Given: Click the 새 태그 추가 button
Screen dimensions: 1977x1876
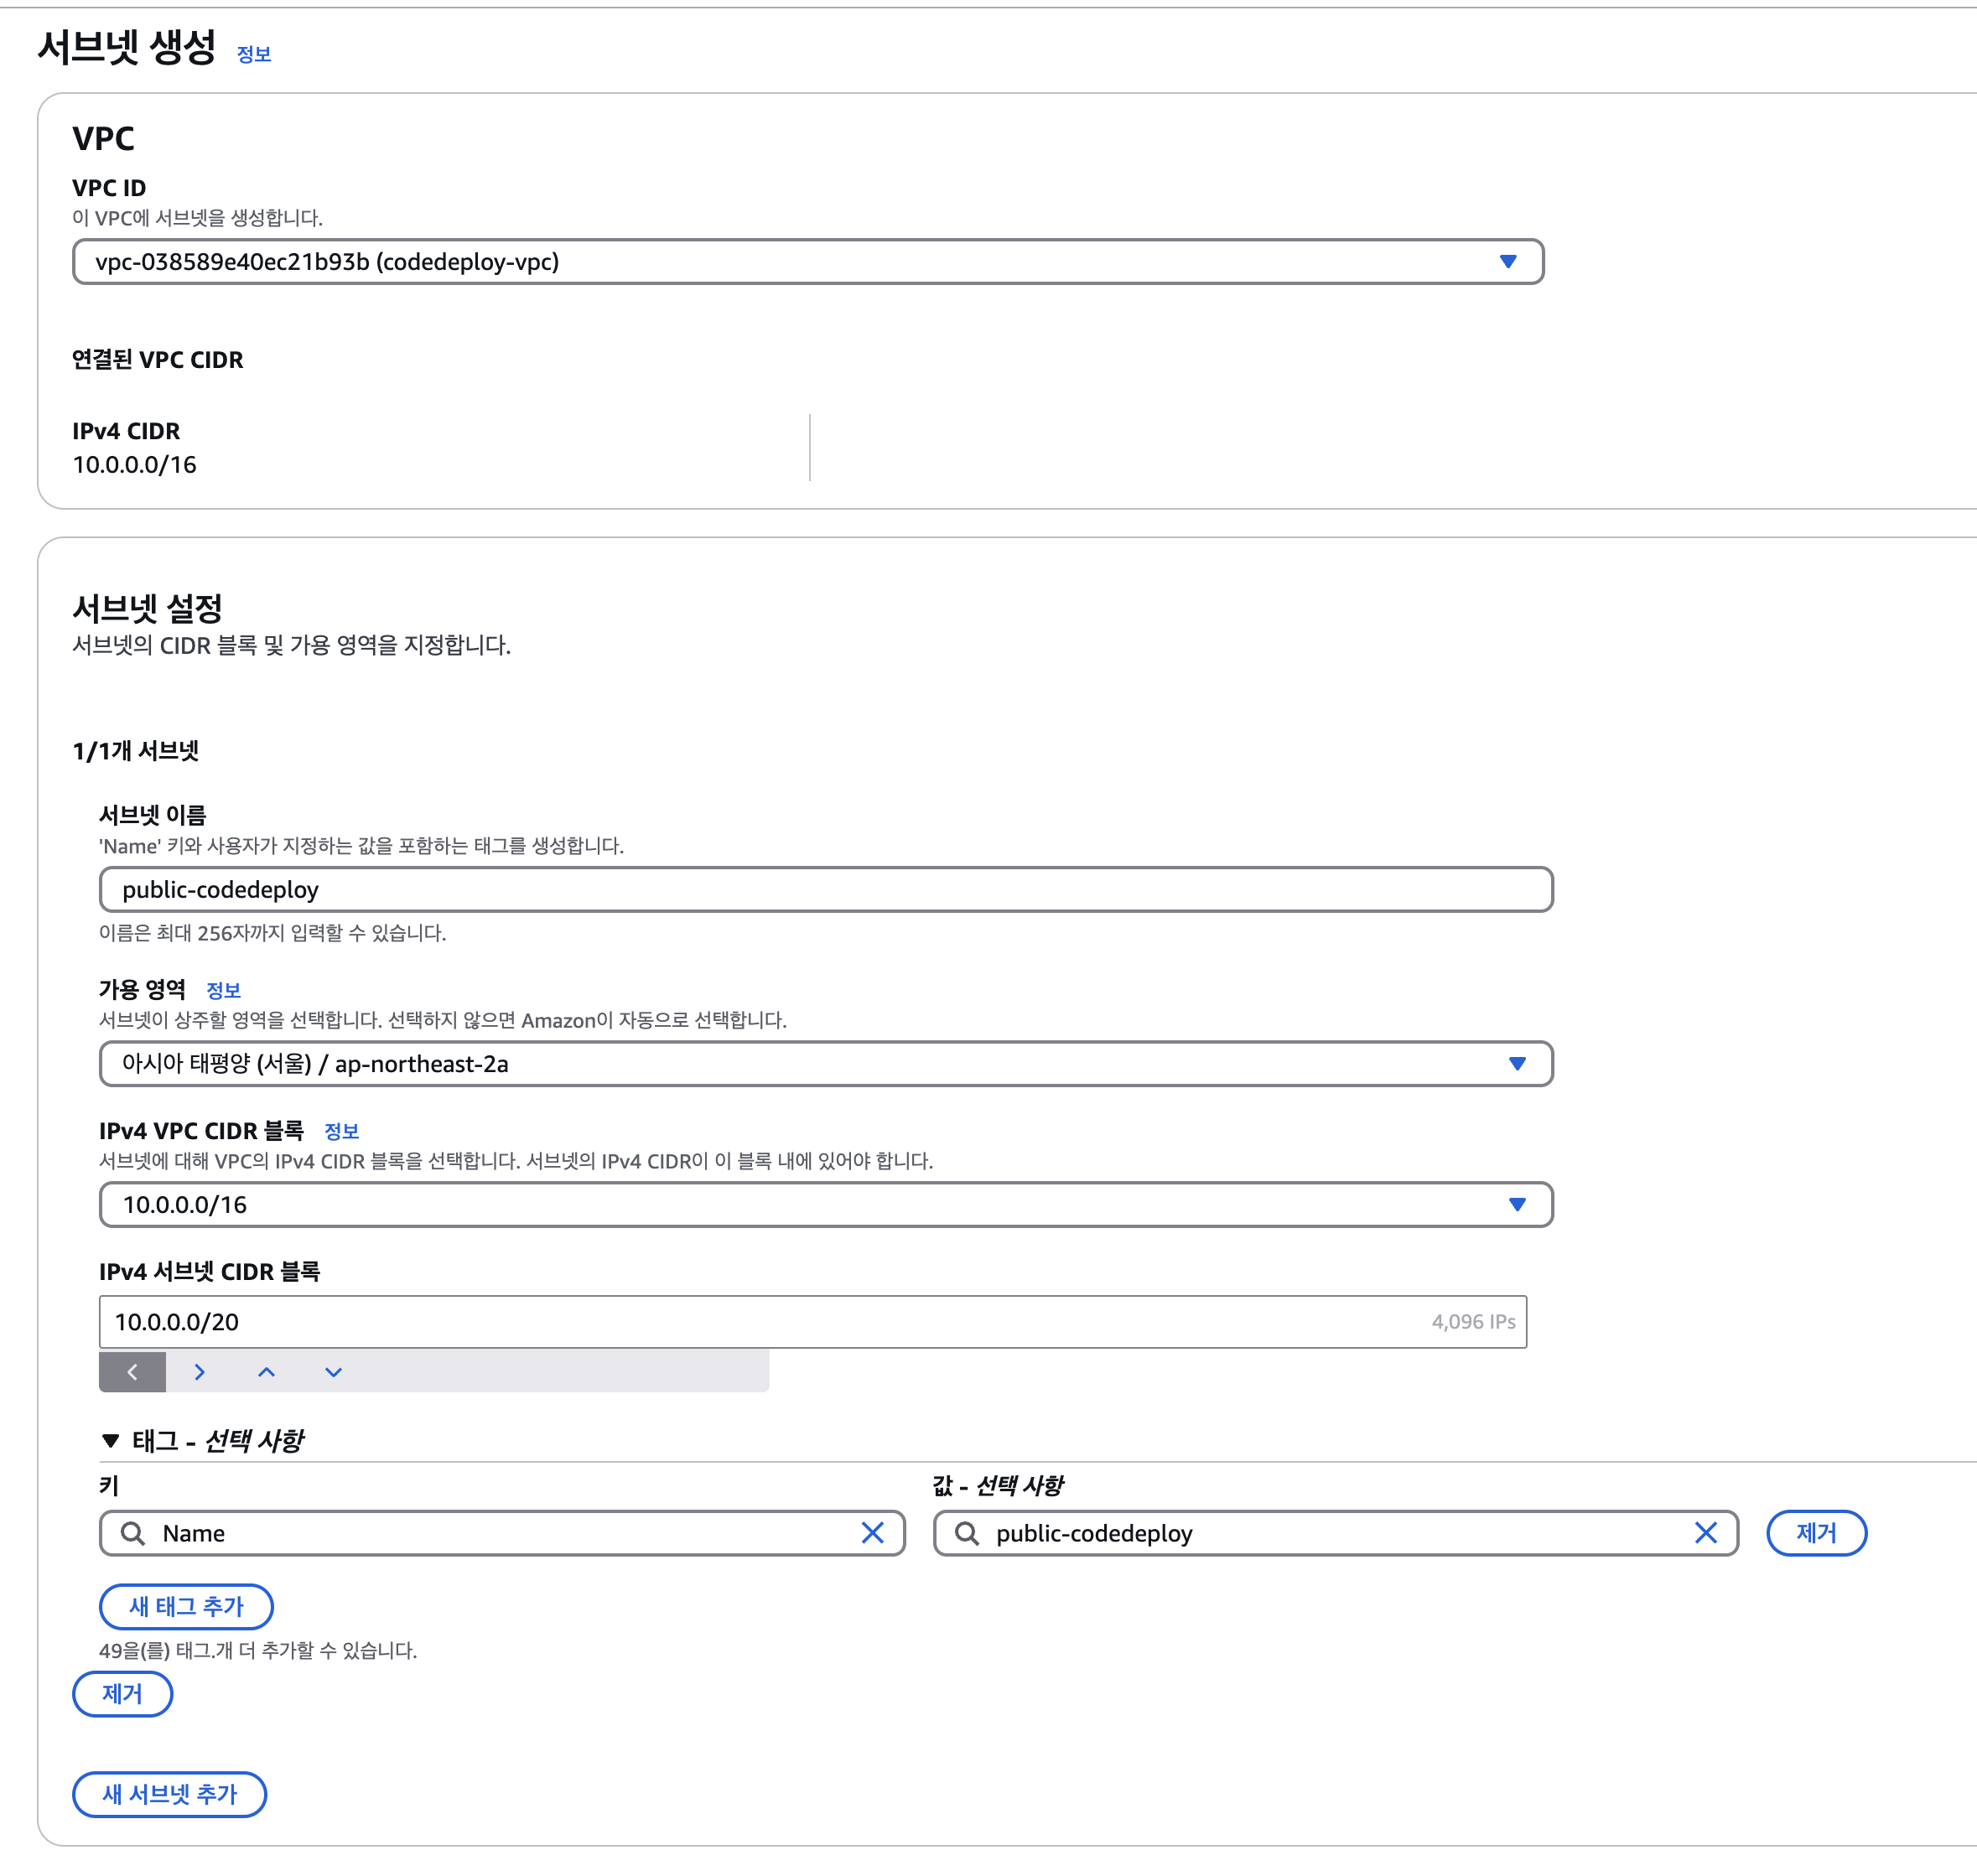Looking at the screenshot, I should 185,1606.
